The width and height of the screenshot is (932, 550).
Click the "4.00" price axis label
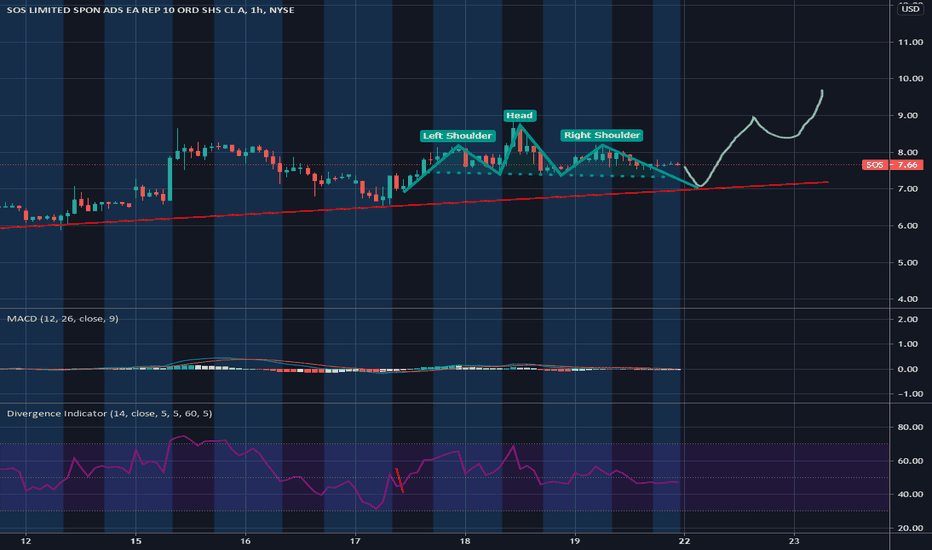coord(910,299)
